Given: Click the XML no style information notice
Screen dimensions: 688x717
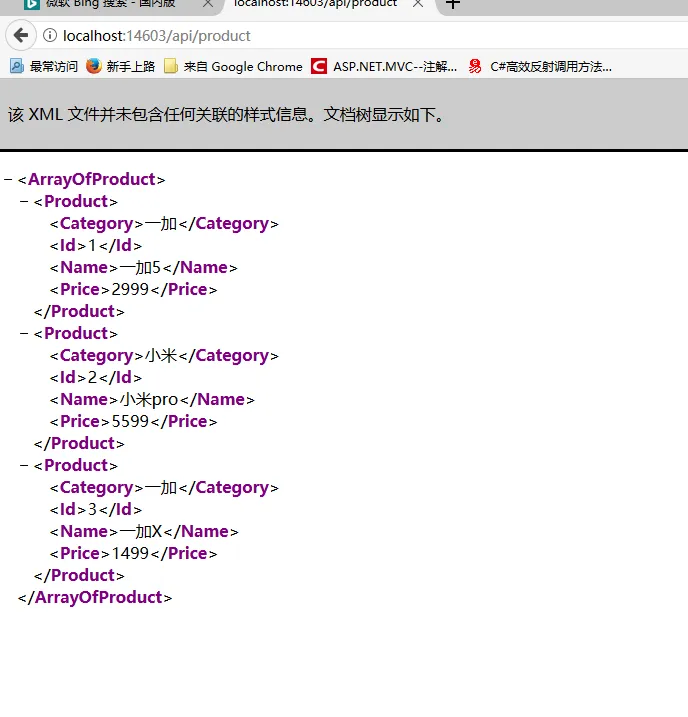Looking at the screenshot, I should click(226, 114).
